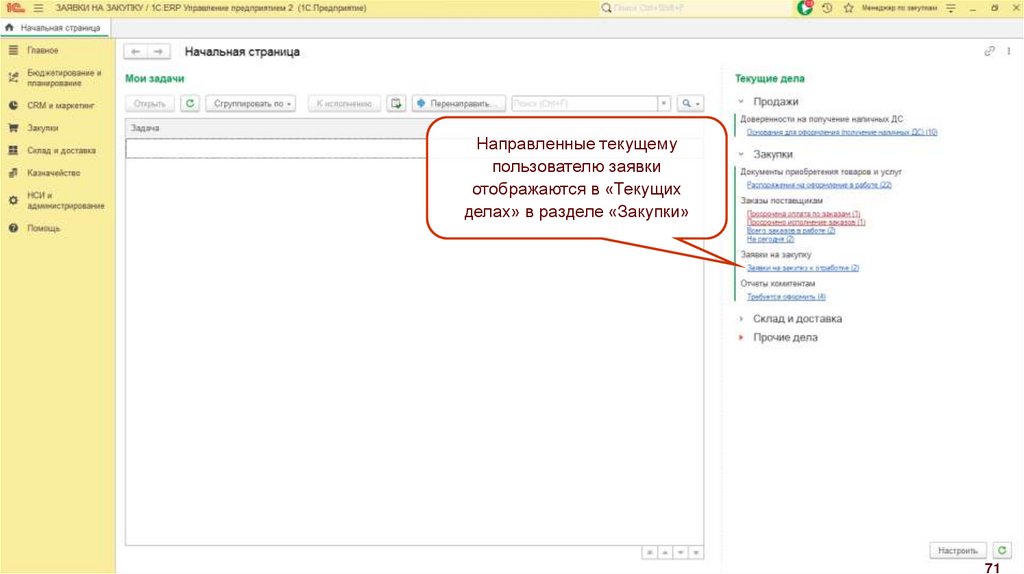Click the Открыть button
Viewport: 1024px width, 574px height.
point(150,104)
